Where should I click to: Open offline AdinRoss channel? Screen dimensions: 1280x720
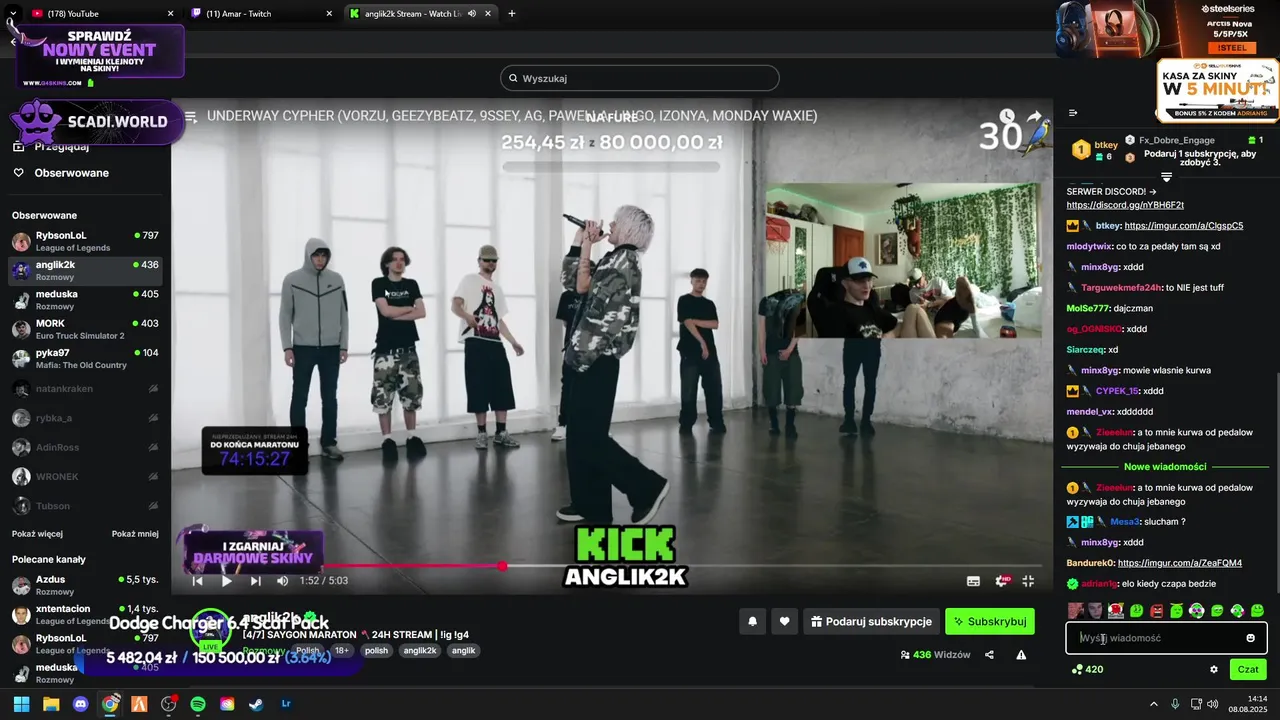85,447
